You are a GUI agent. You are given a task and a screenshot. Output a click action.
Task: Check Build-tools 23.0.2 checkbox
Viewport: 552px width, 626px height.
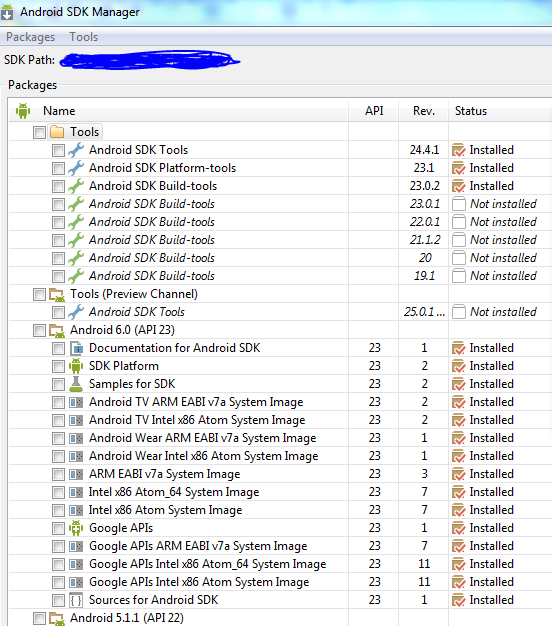click(x=58, y=186)
